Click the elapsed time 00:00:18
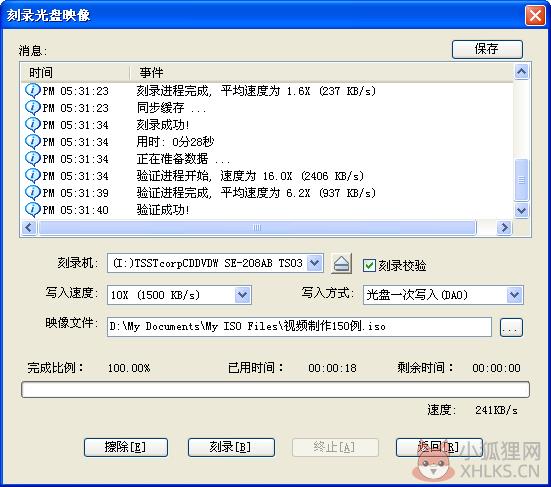 click(332, 368)
